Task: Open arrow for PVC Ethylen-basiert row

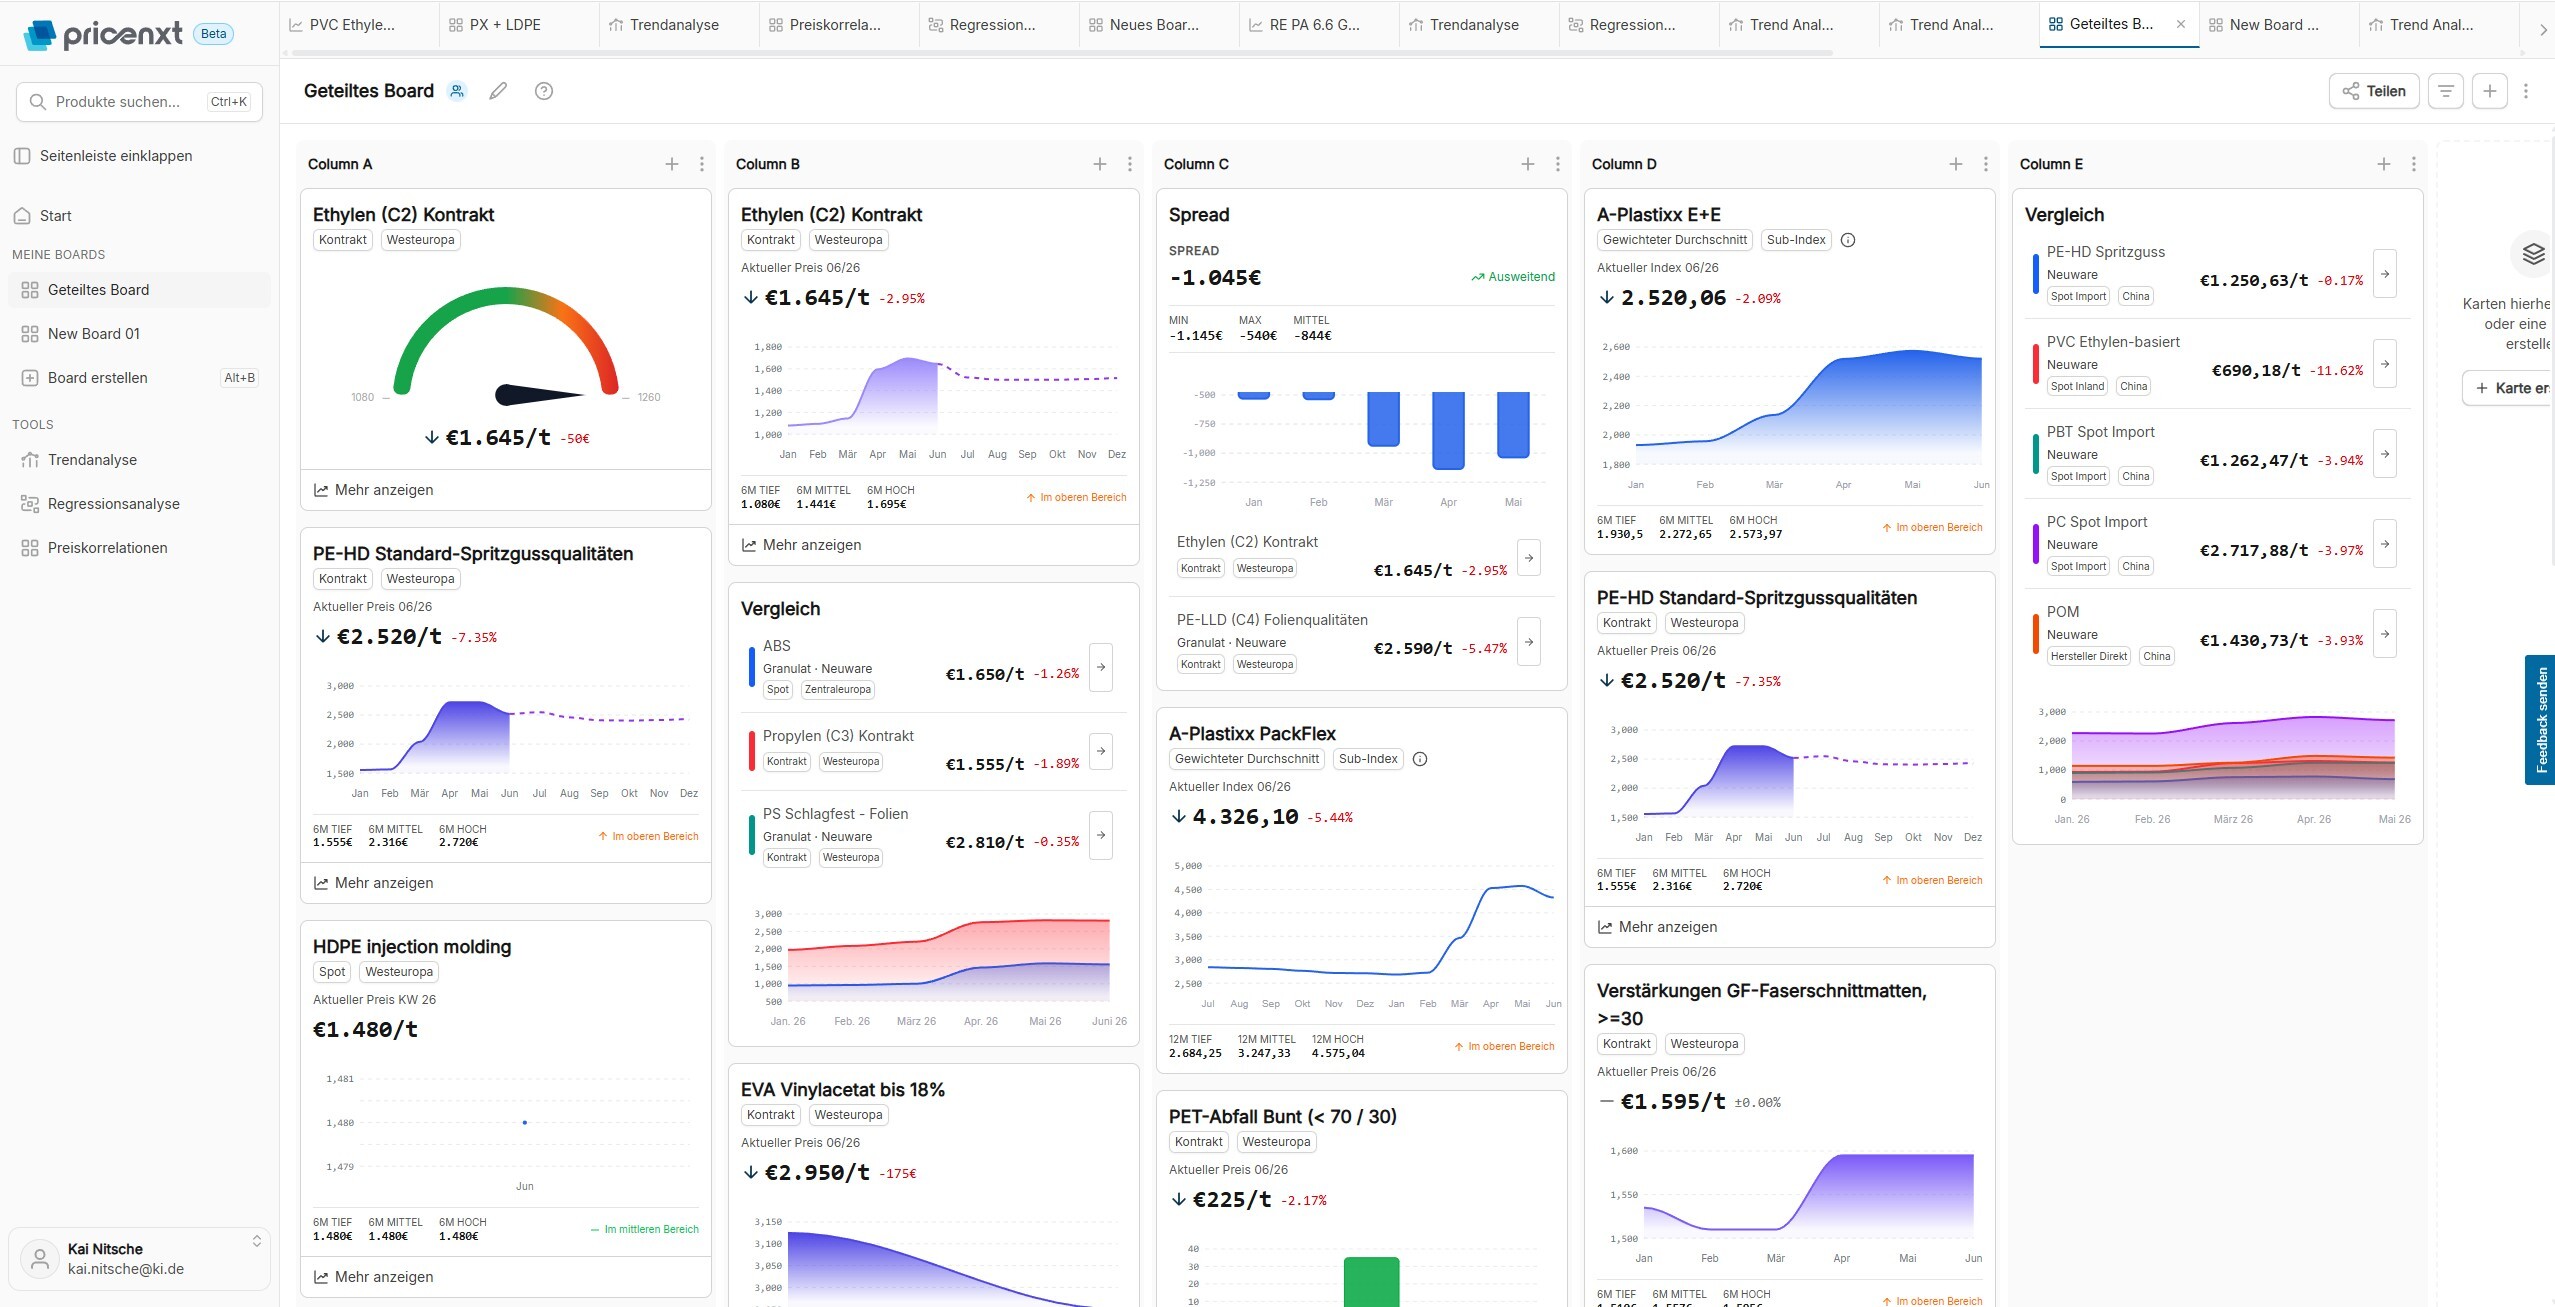Action: tap(2385, 364)
